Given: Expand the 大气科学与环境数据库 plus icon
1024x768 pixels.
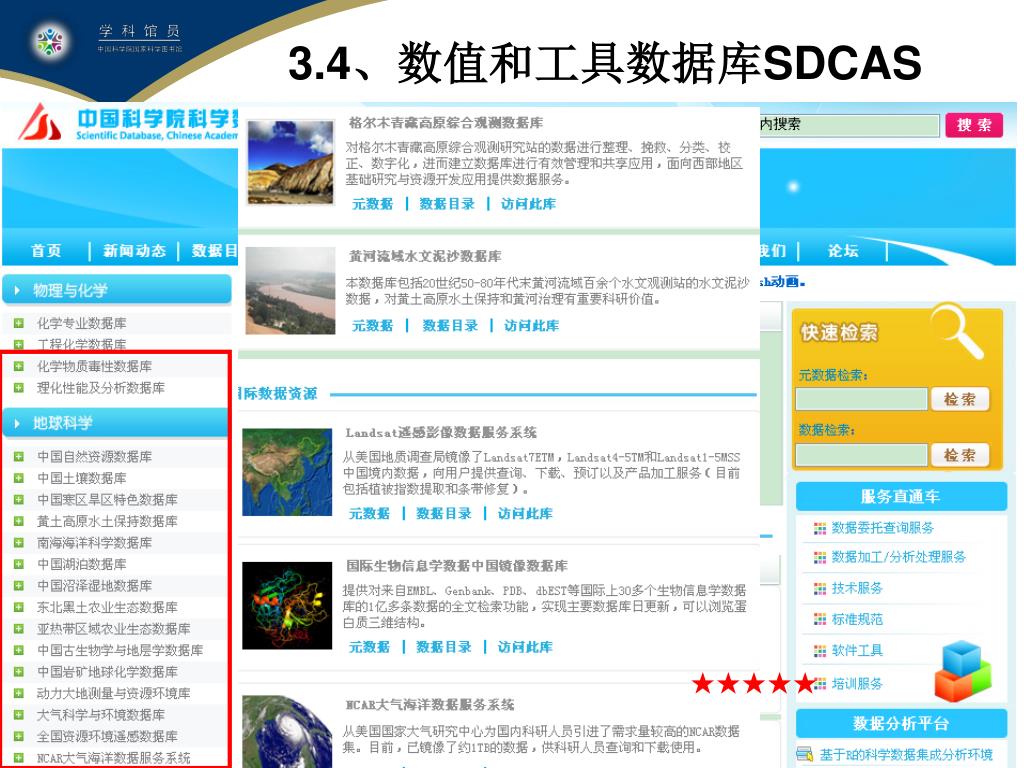Looking at the screenshot, I should [18, 714].
